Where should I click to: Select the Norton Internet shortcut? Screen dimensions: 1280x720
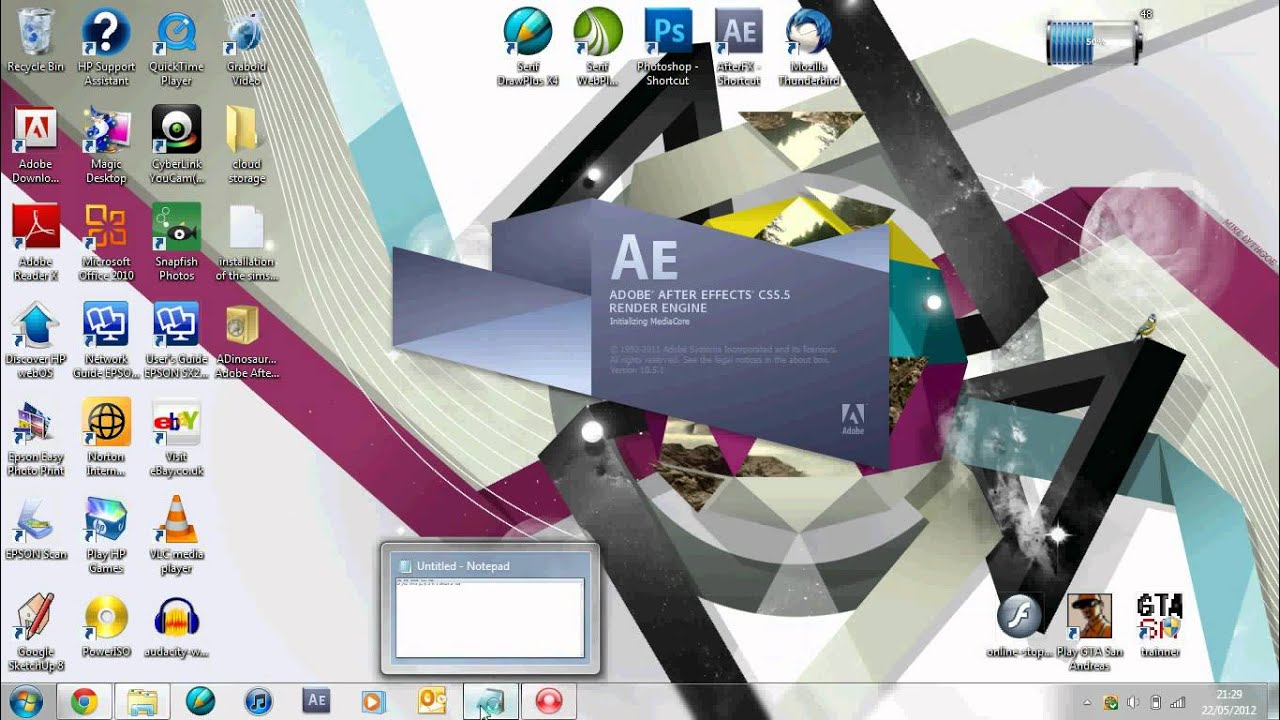[106, 438]
